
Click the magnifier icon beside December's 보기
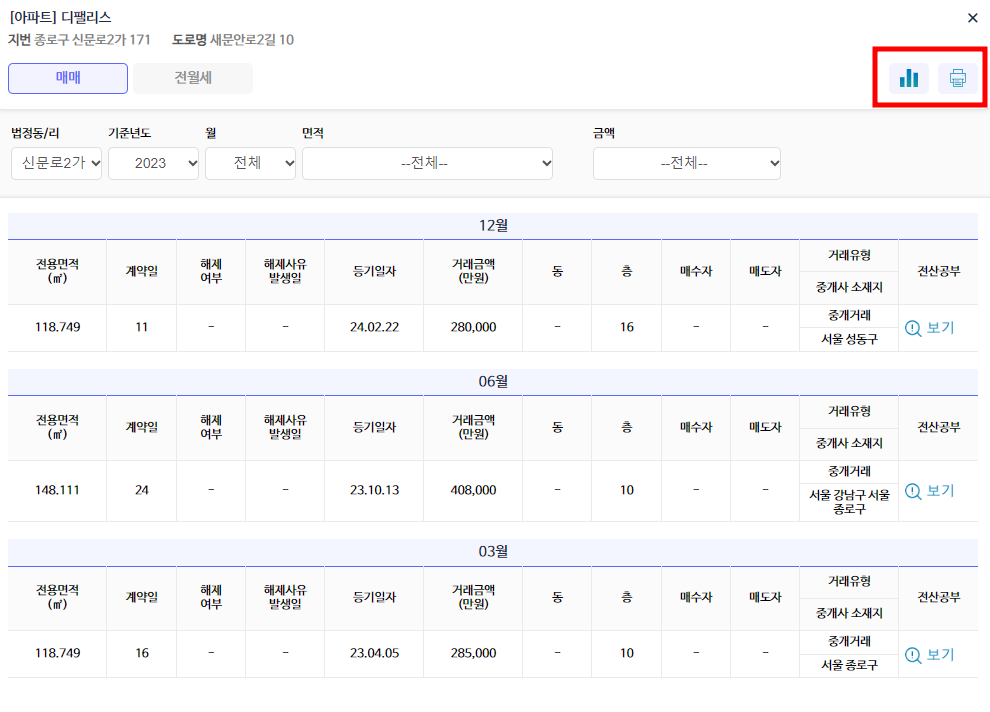pyautogui.click(x=915, y=327)
